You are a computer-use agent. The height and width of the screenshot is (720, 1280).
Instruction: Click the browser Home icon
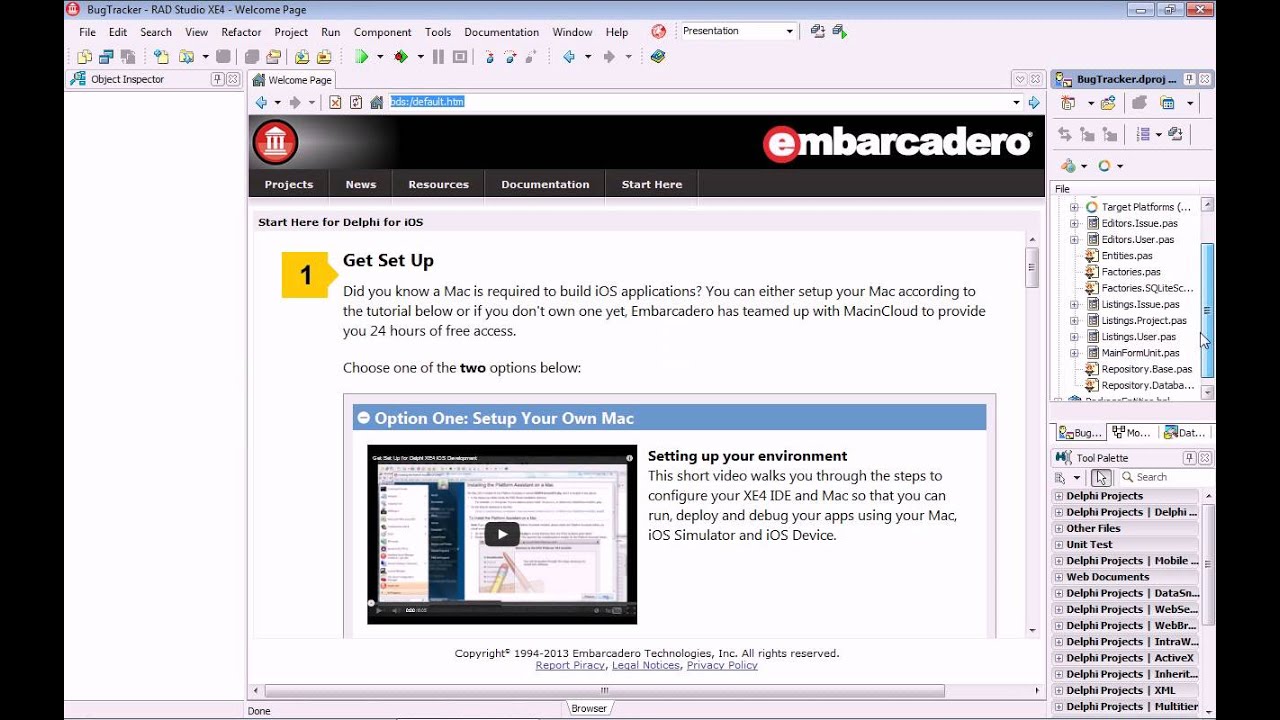pyautogui.click(x=377, y=102)
